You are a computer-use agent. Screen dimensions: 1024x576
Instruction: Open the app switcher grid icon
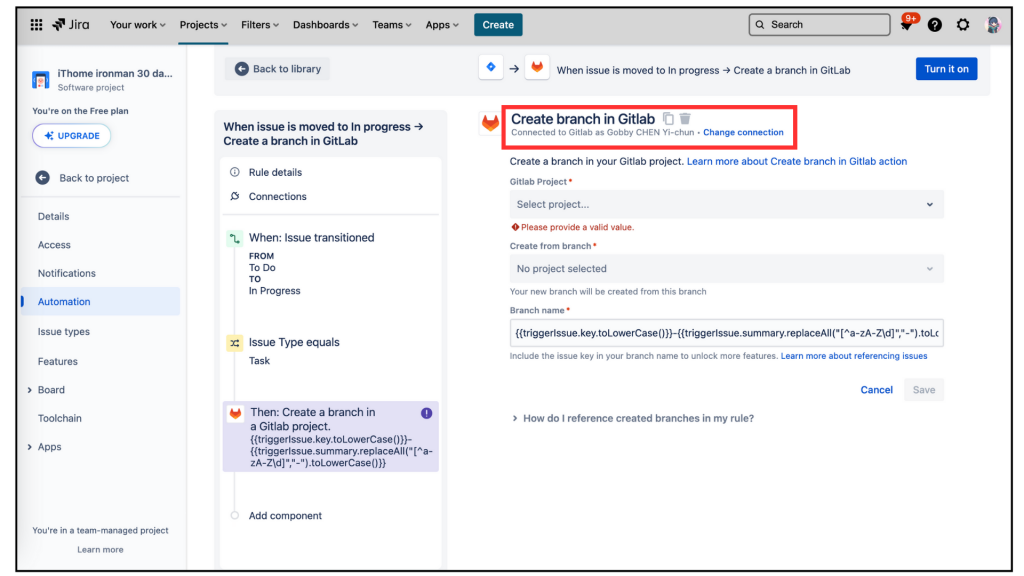pos(37,25)
